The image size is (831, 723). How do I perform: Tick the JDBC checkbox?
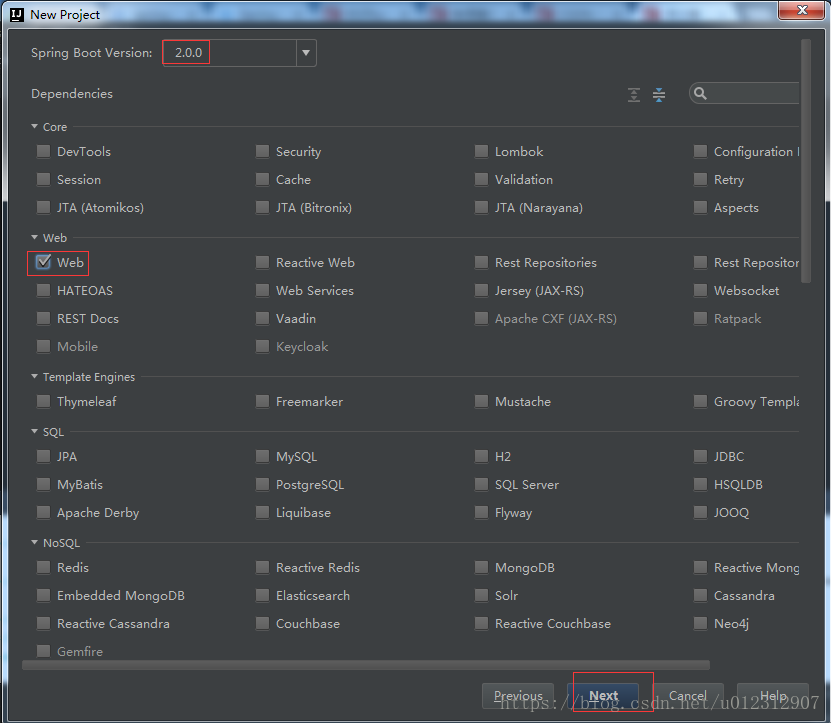[x=700, y=456]
